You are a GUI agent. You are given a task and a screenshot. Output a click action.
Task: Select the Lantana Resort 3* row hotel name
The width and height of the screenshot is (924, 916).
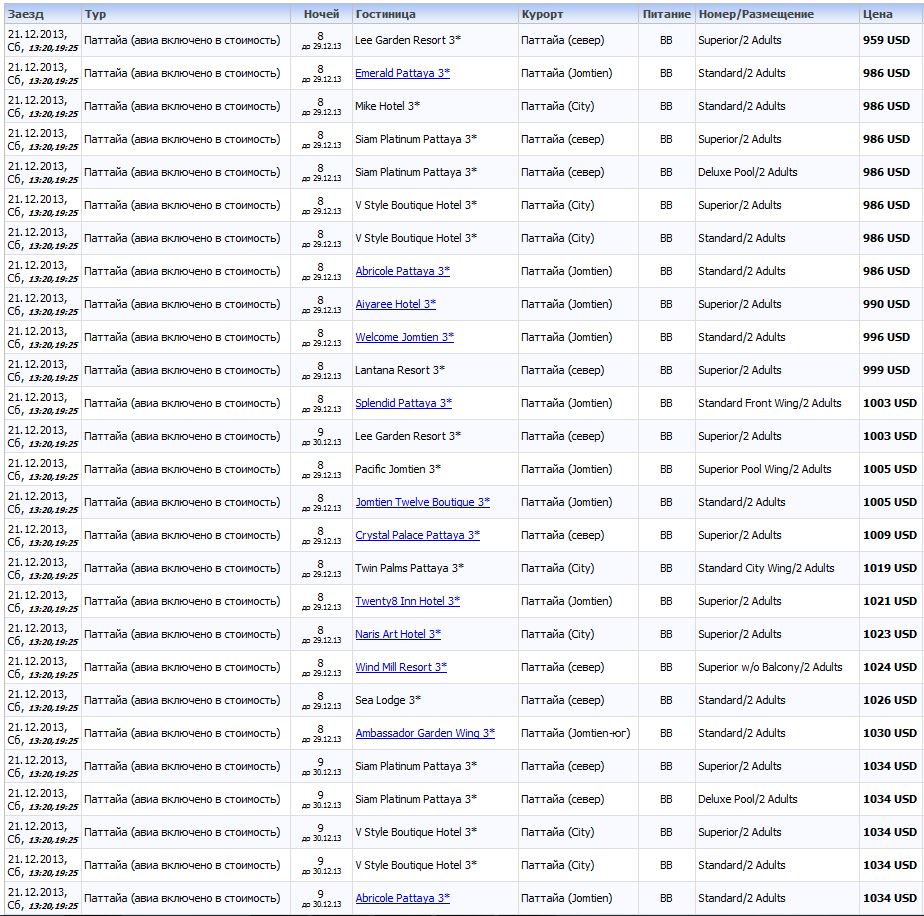[x=400, y=370]
